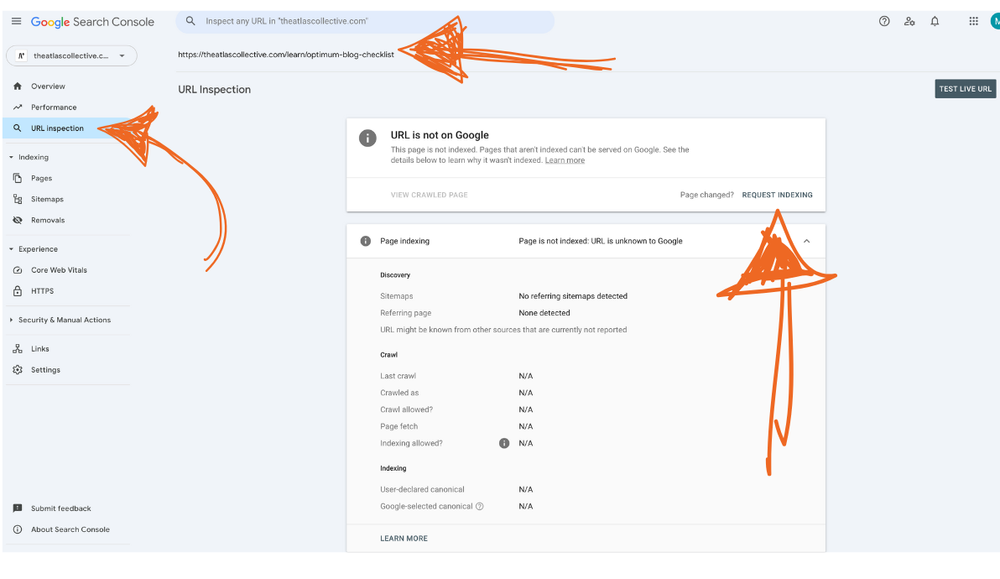The image size is (1000, 579).
Task: Click the Pages document icon
Action: pyautogui.click(x=17, y=178)
